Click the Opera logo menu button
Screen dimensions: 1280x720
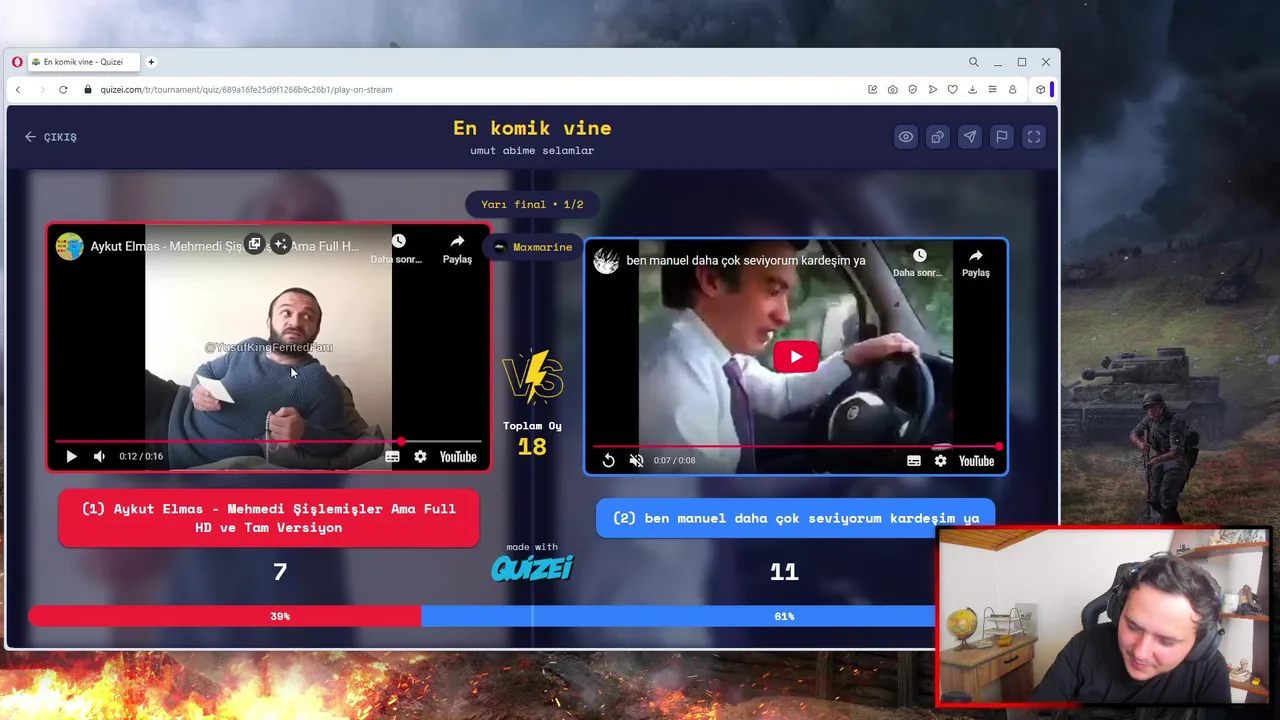[x=17, y=62]
